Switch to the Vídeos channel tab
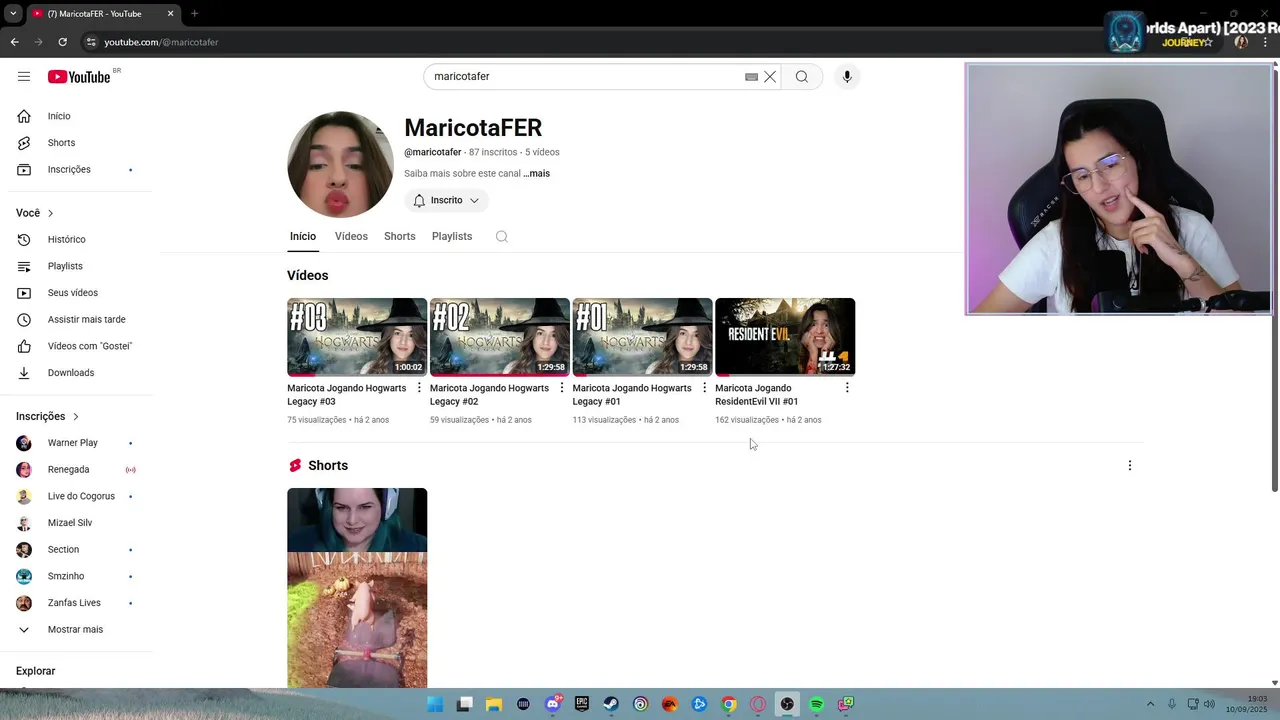Image resolution: width=1280 pixels, height=720 pixels. click(351, 236)
